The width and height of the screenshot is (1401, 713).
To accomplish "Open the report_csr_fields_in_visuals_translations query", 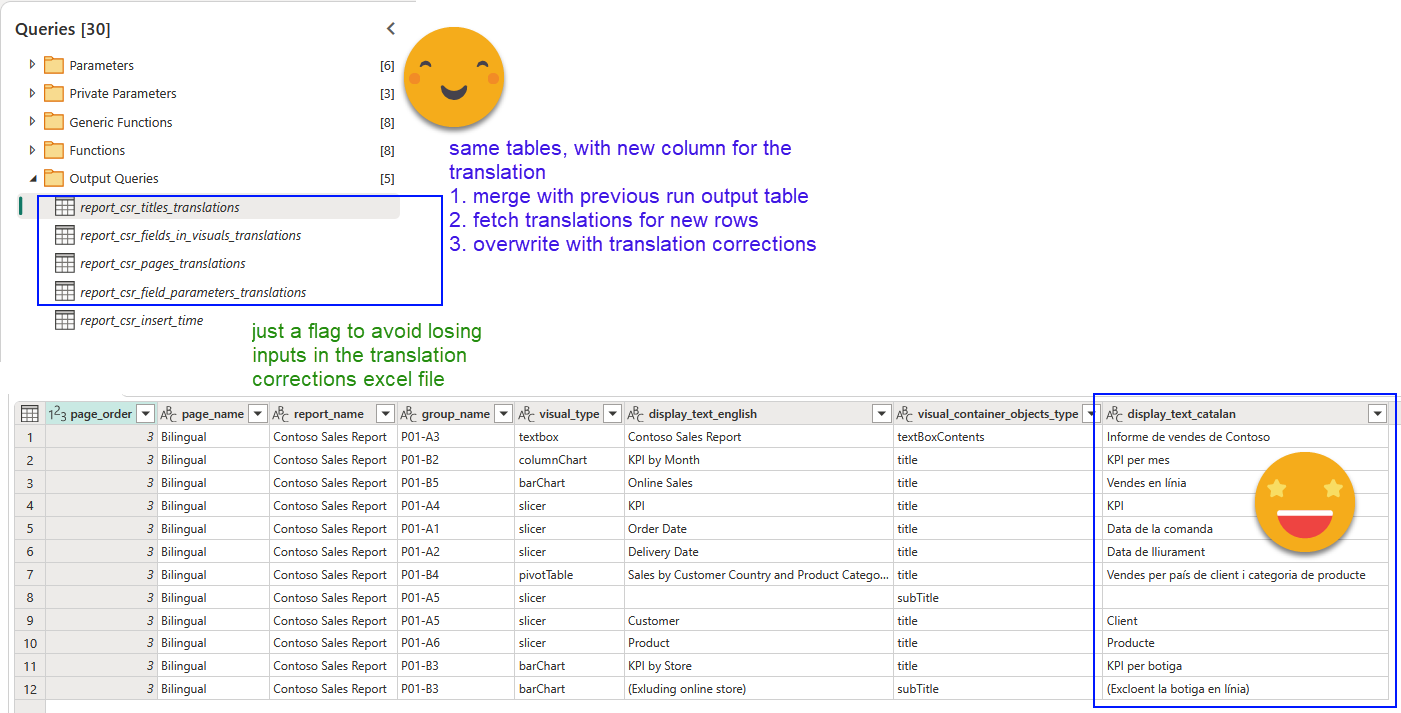I will point(190,236).
